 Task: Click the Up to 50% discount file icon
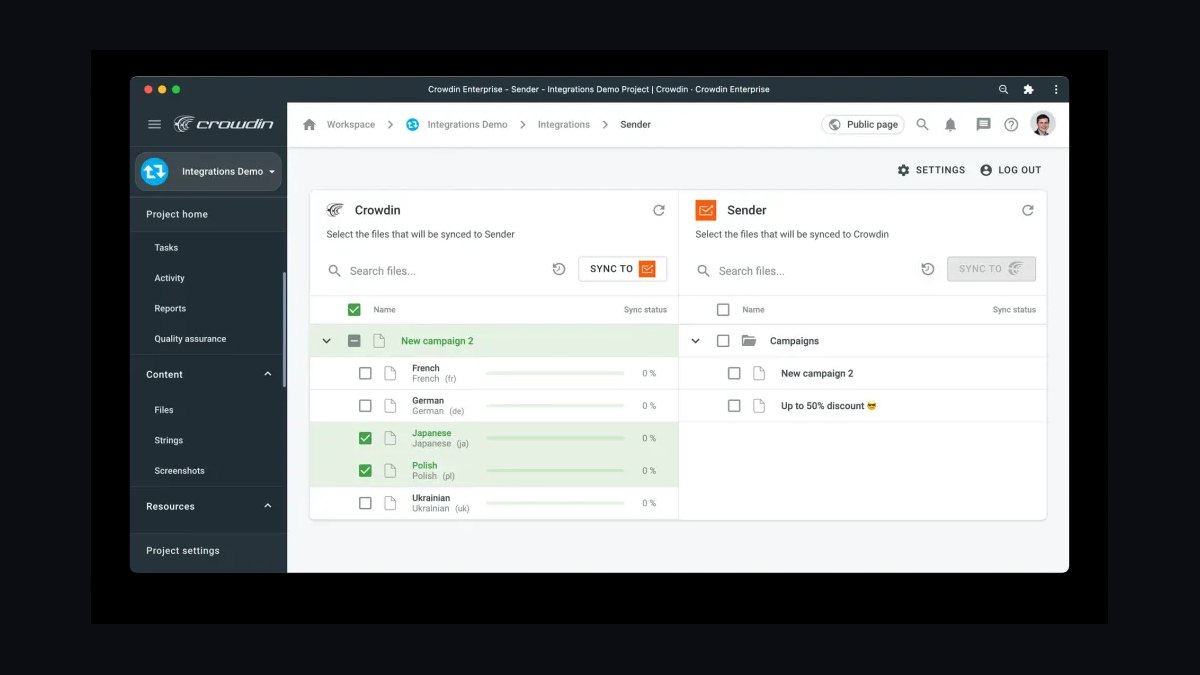tap(759, 406)
